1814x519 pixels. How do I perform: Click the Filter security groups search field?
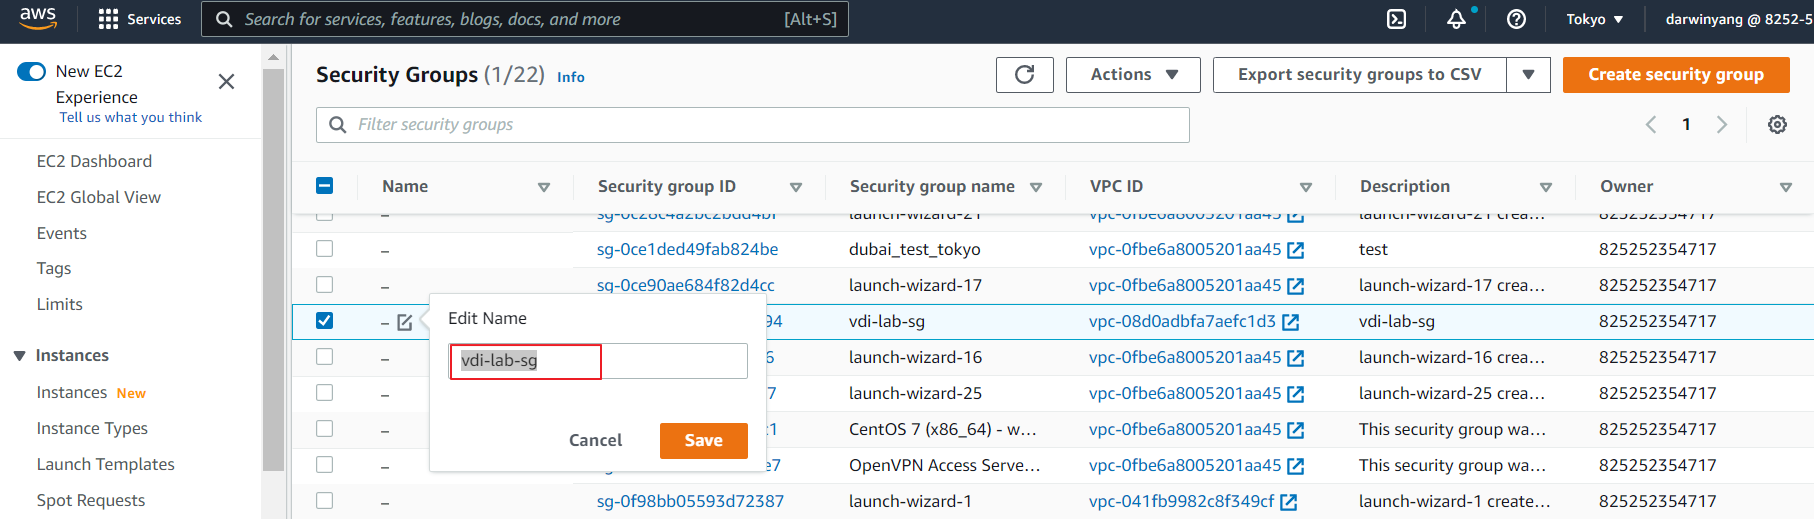click(760, 125)
